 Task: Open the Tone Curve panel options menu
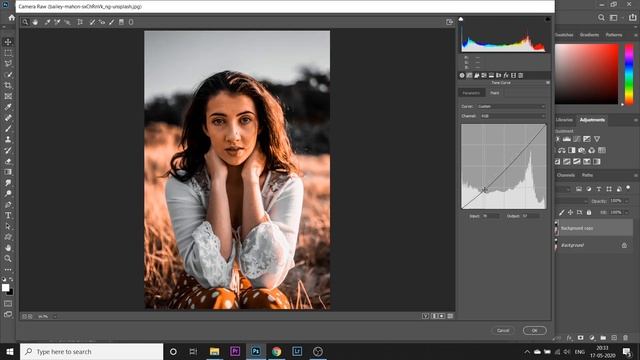[548, 83]
